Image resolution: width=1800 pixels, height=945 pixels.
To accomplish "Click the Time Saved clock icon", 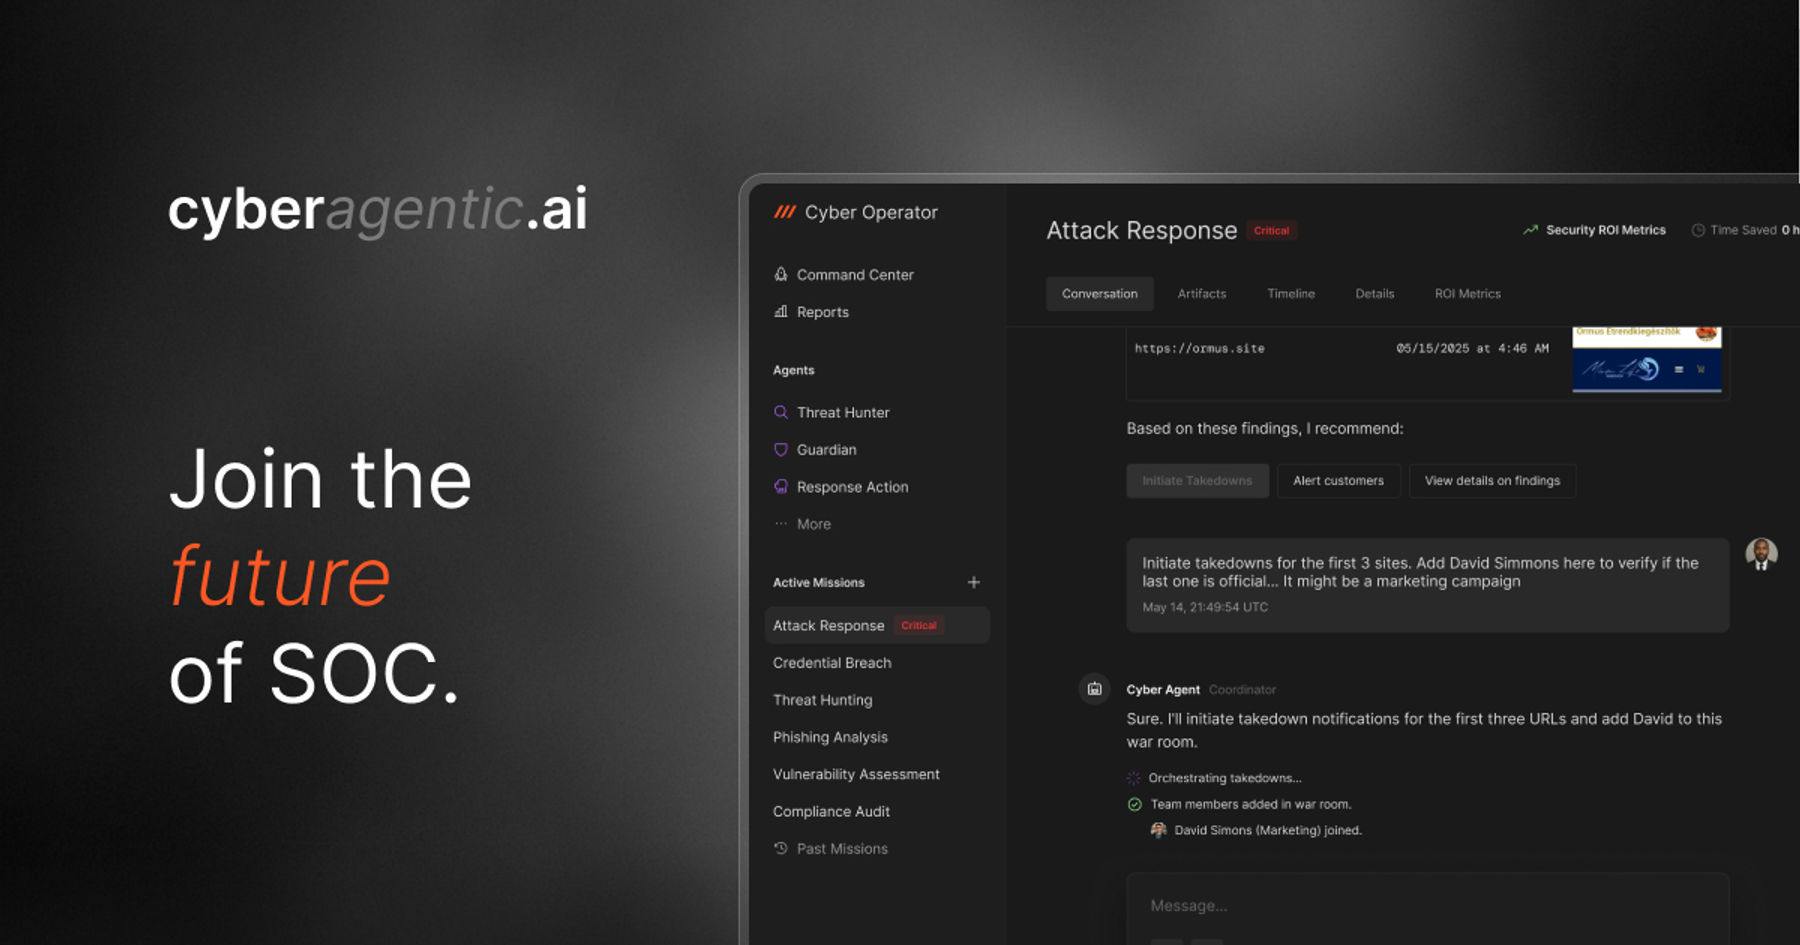I will point(1698,230).
